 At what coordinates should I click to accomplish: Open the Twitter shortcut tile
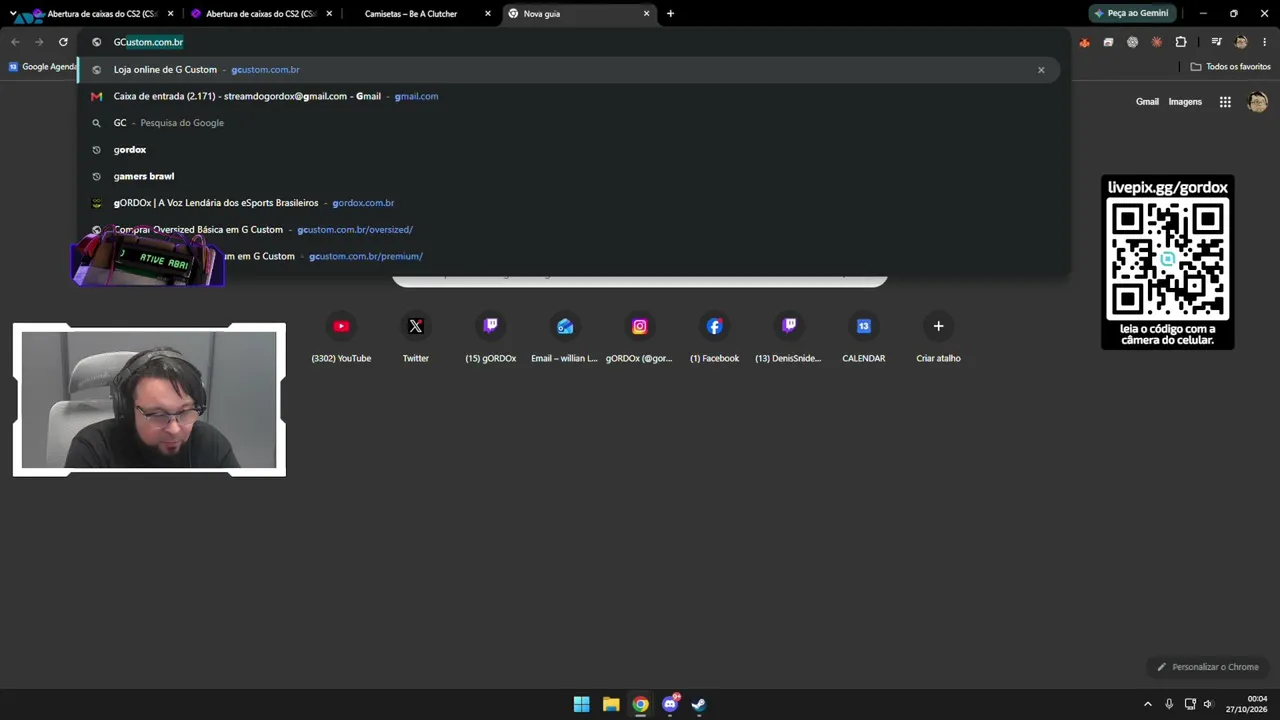pos(416,337)
